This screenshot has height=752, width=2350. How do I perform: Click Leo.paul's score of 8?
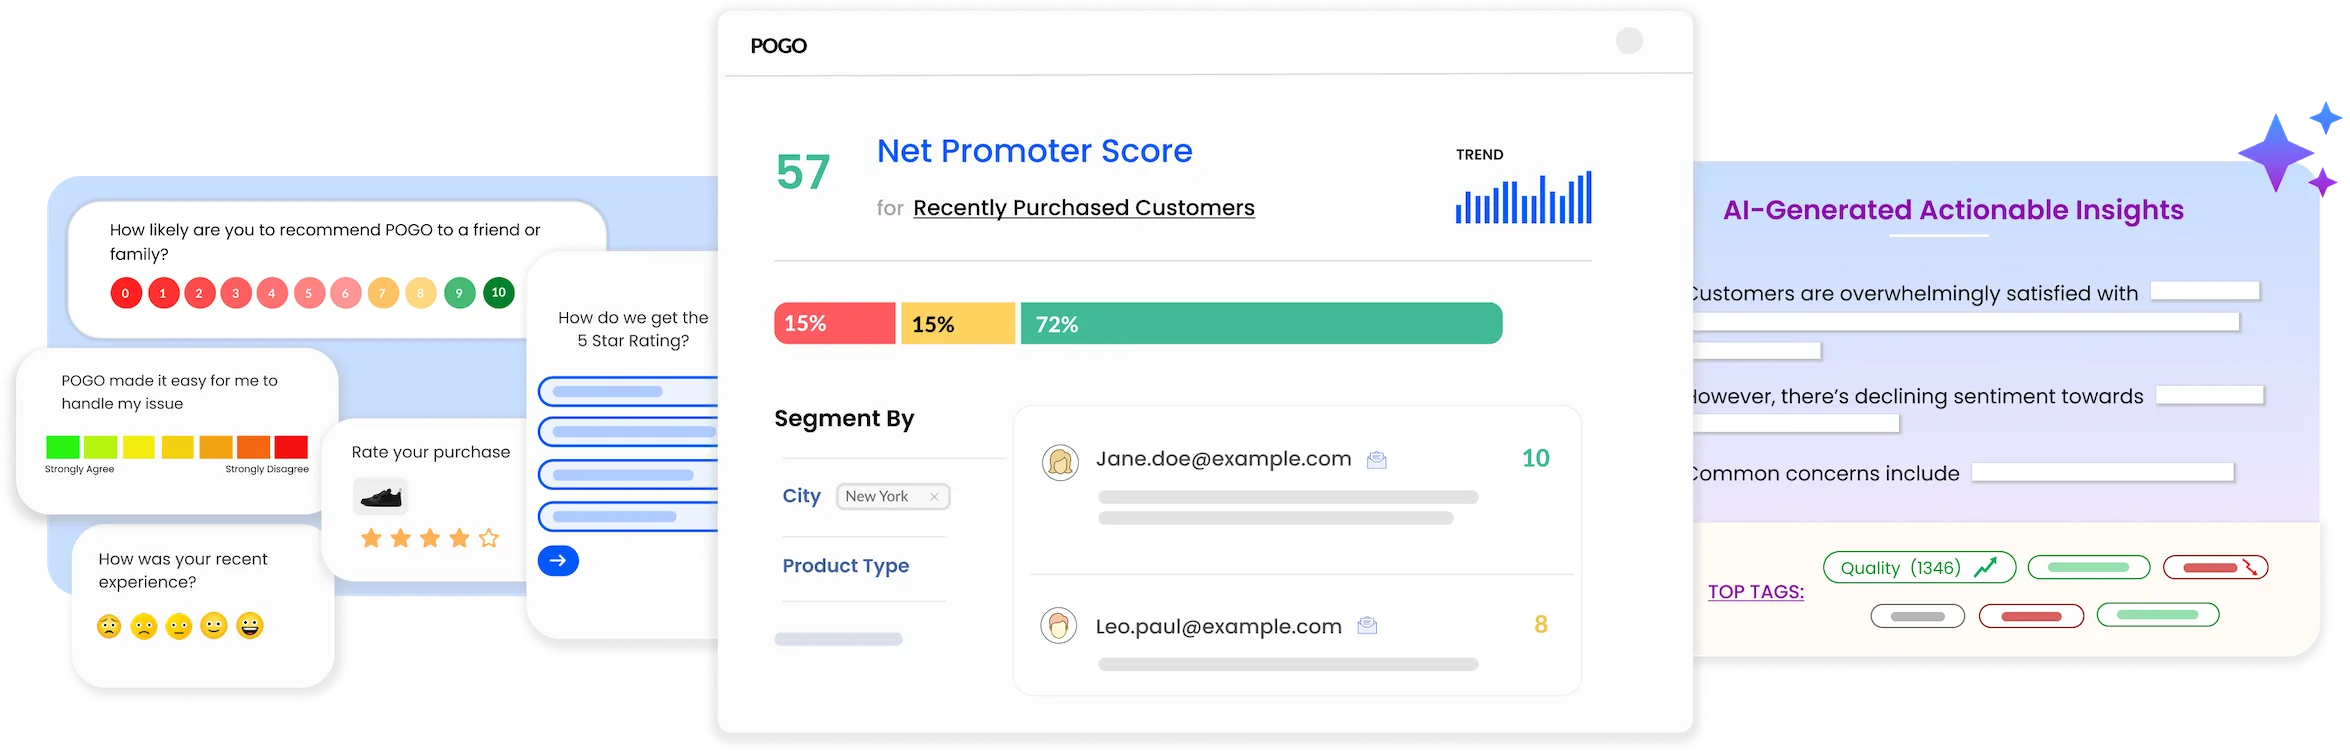pos(1541,625)
